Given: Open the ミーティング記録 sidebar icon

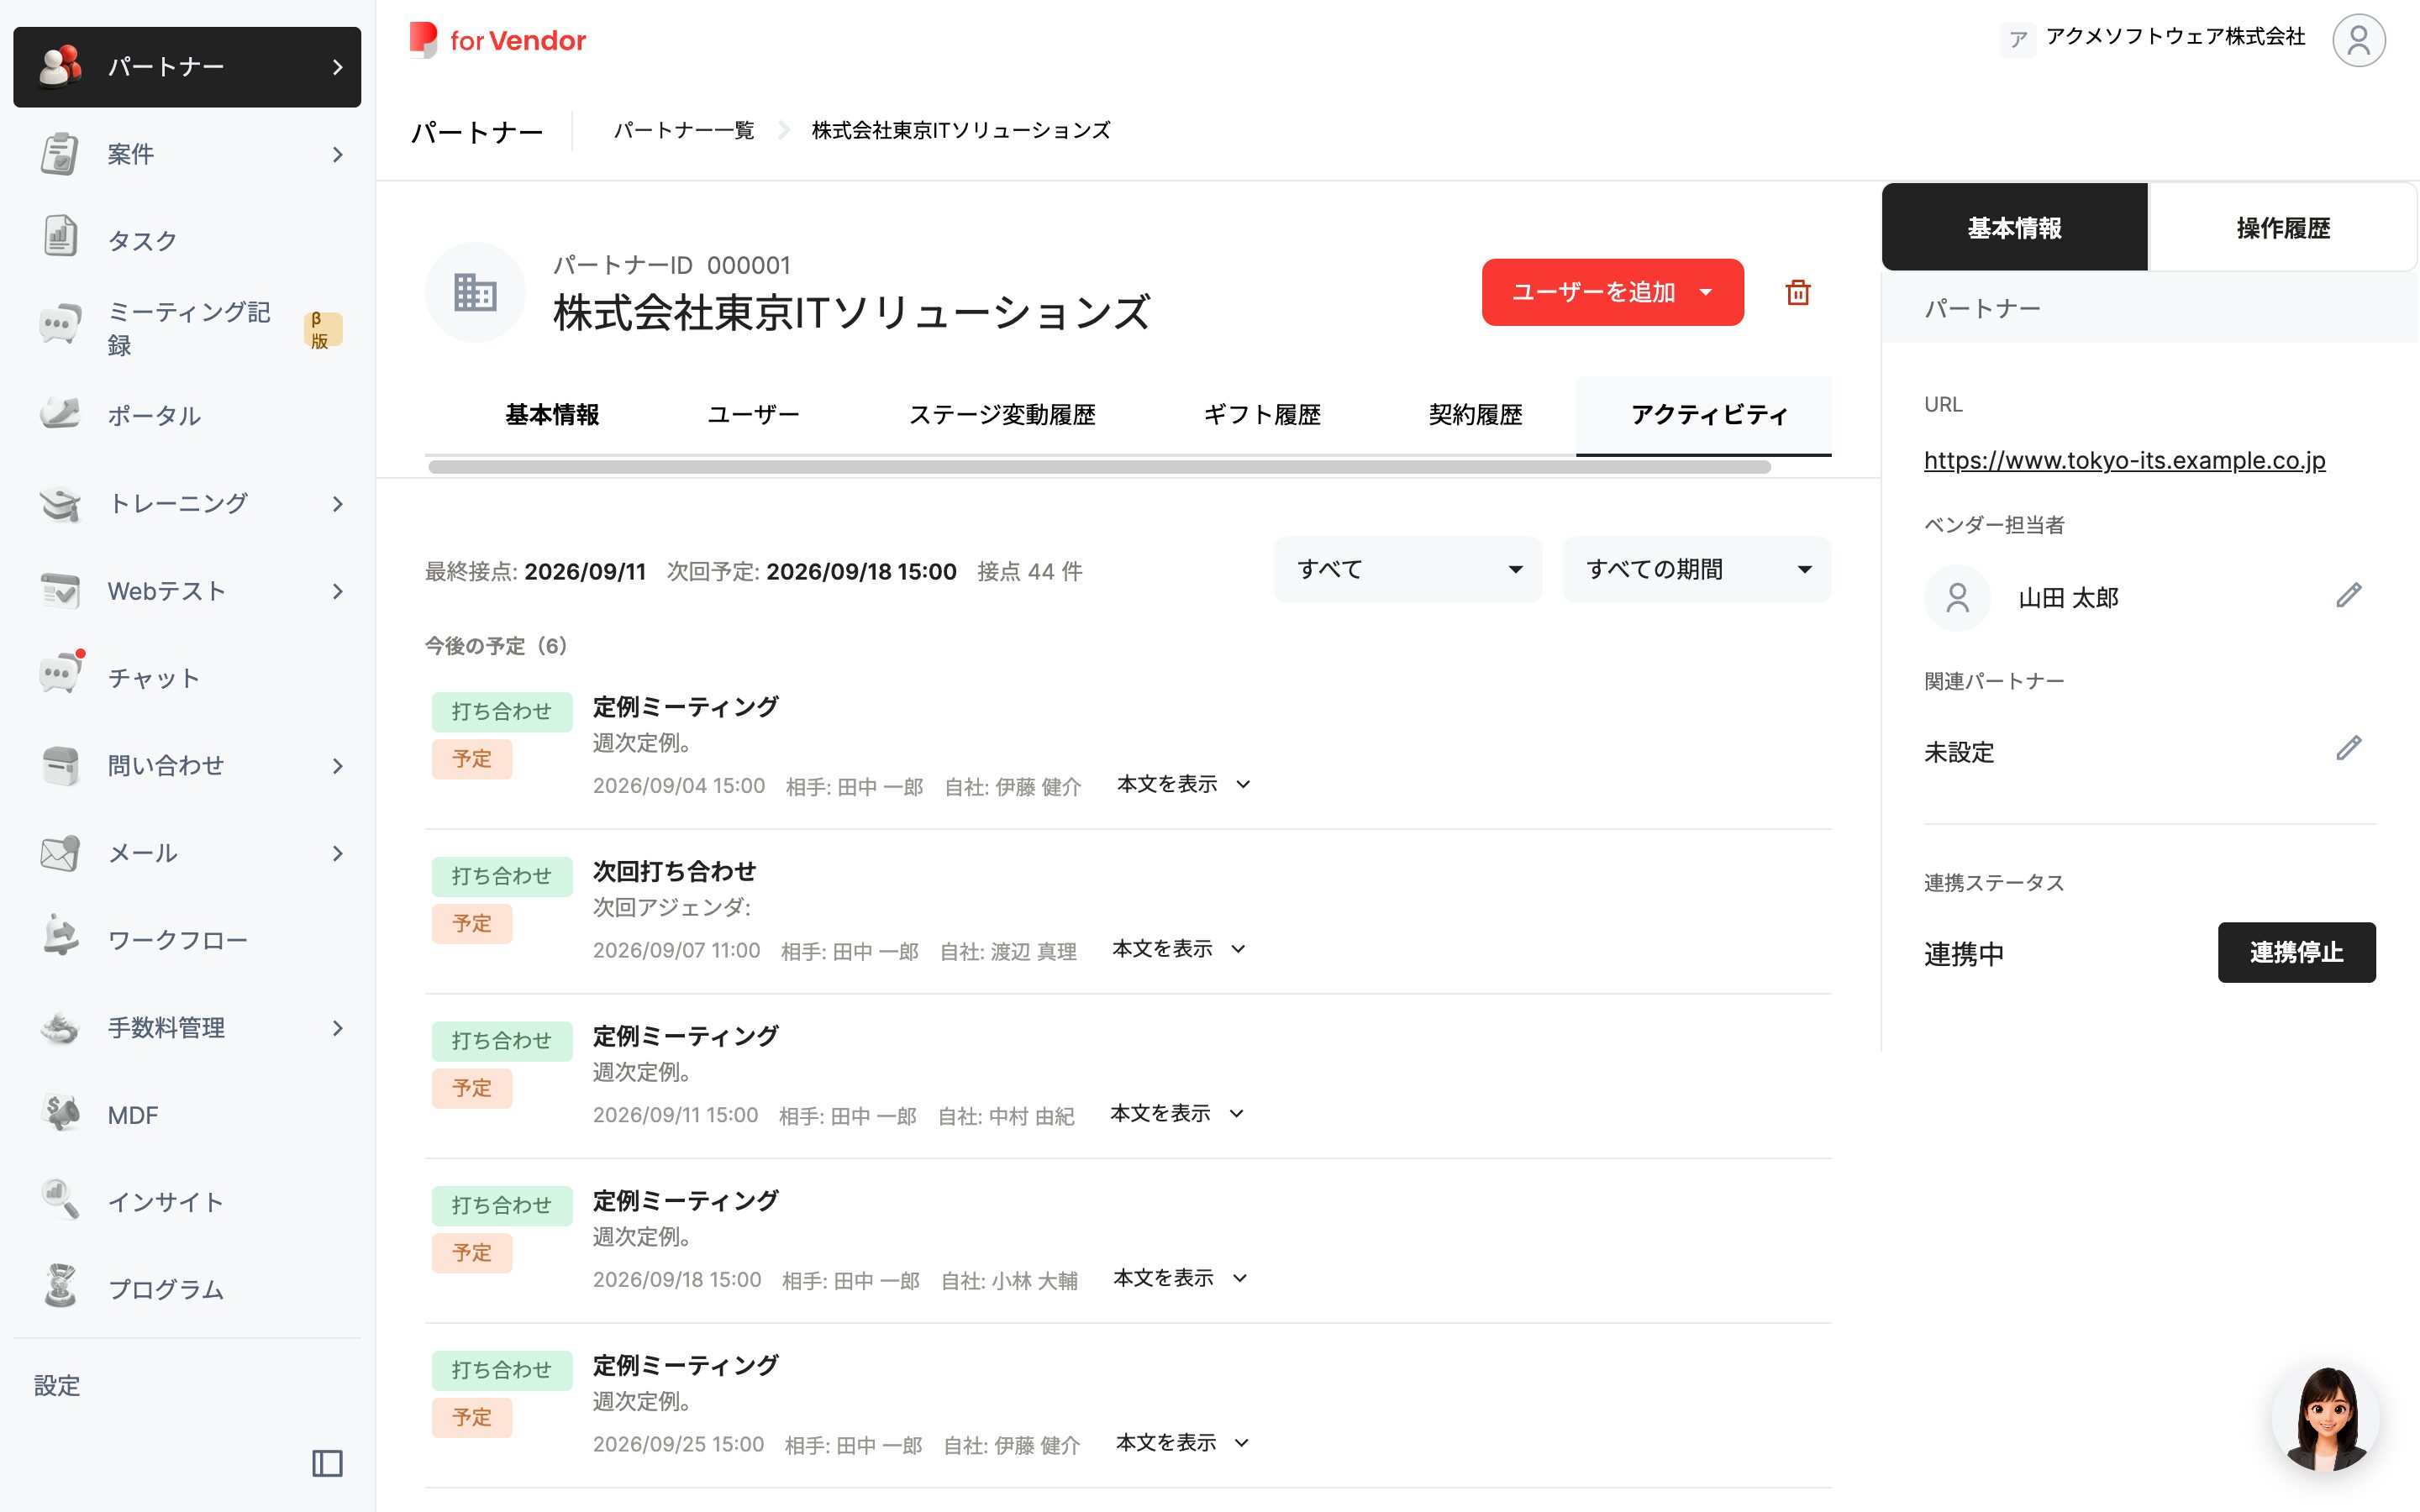Looking at the screenshot, I should pyautogui.click(x=60, y=327).
